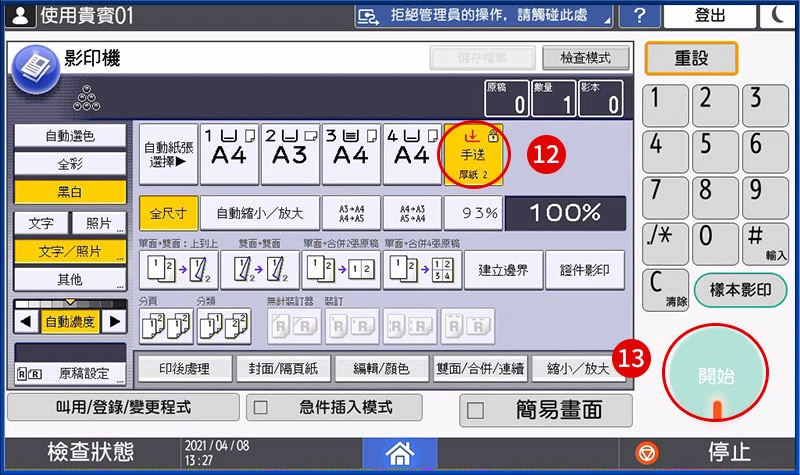Screen dimensions: 800x475
Task: Click the 檢查模式 button
Action: pos(585,58)
